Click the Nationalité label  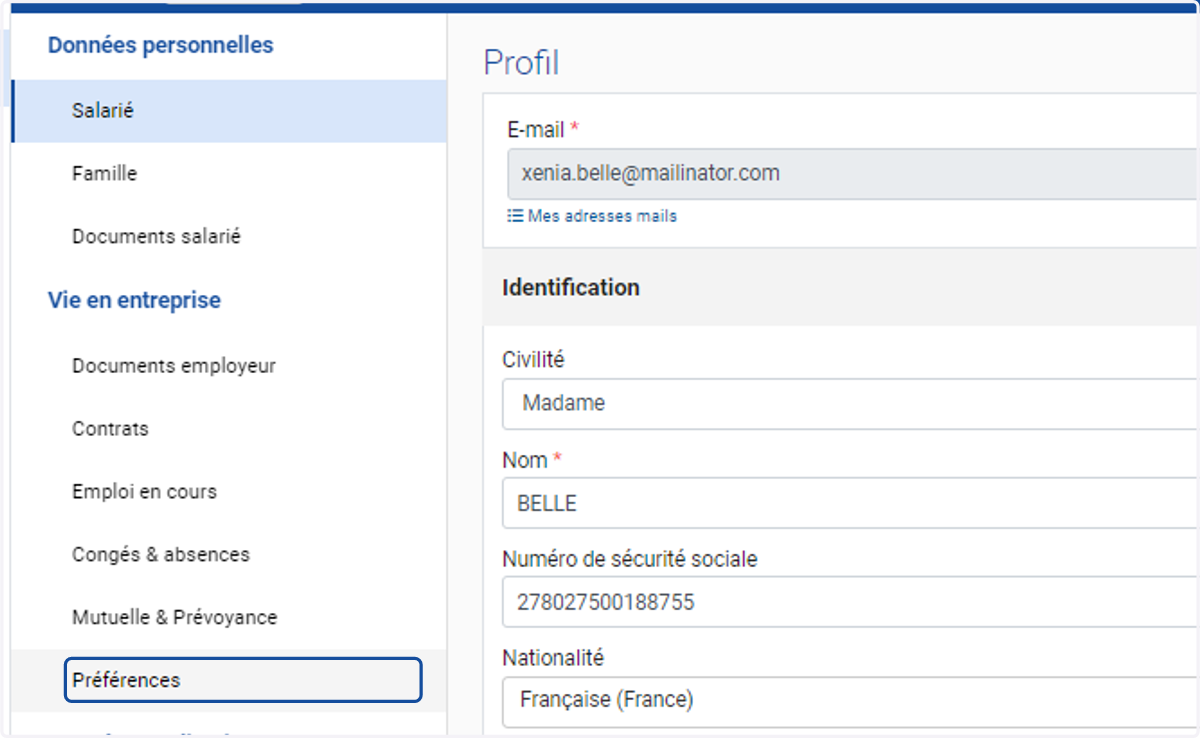(x=553, y=658)
